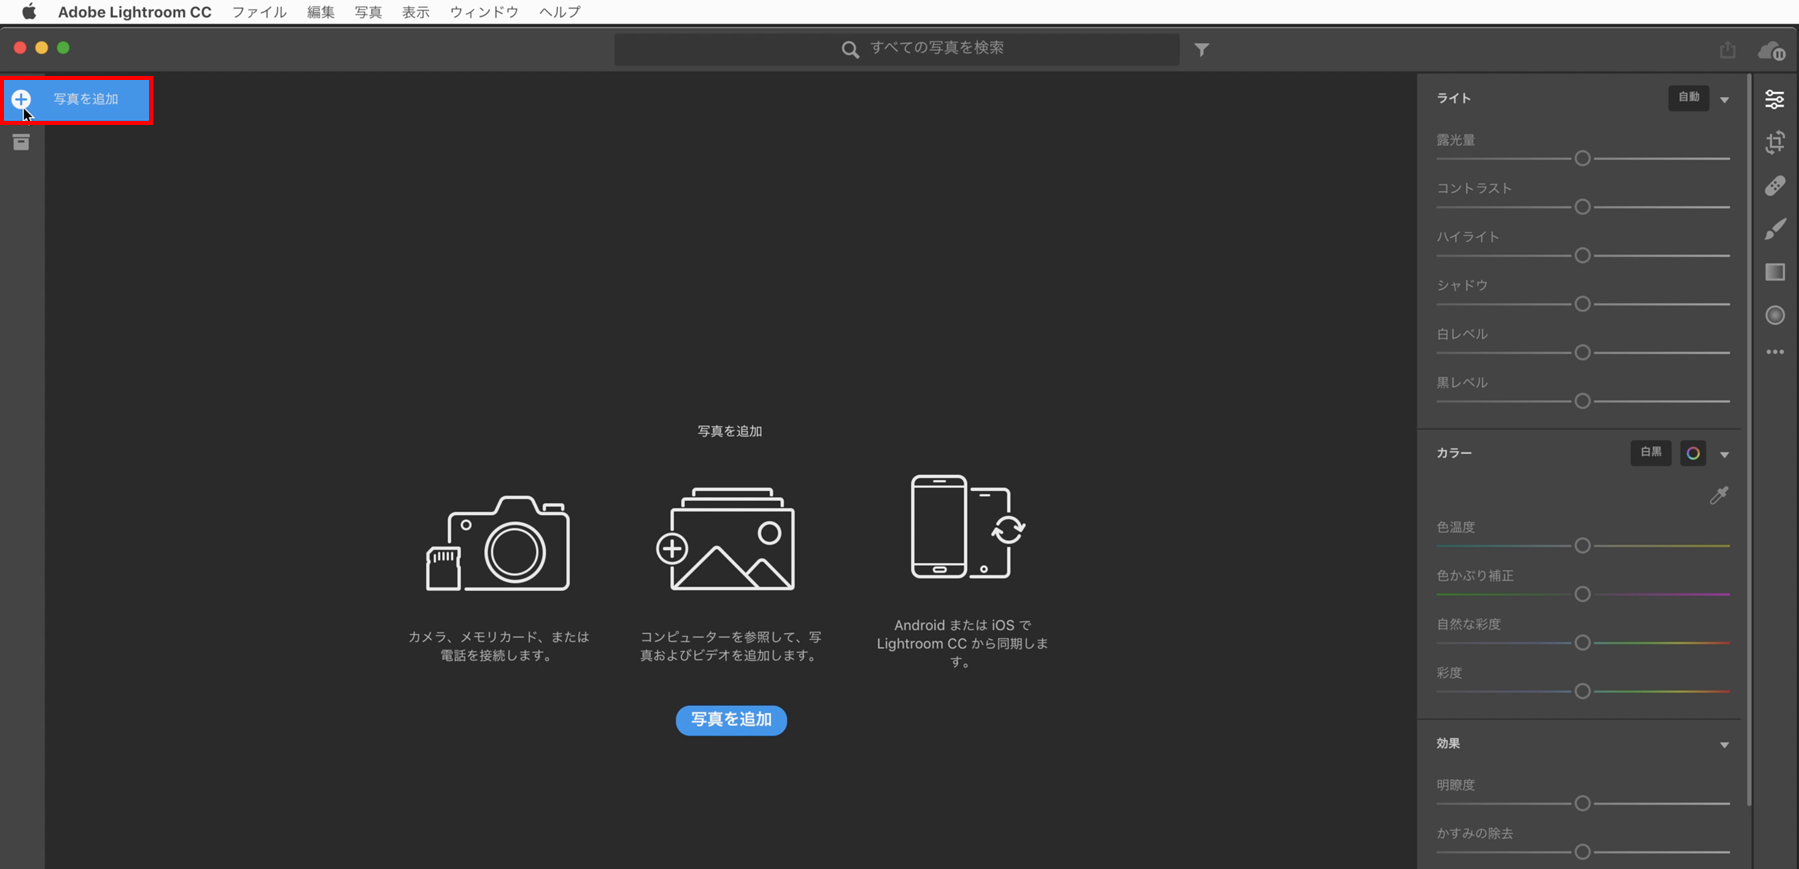Click the 色温度 slider handle
The width and height of the screenshot is (1799, 869).
(x=1582, y=546)
